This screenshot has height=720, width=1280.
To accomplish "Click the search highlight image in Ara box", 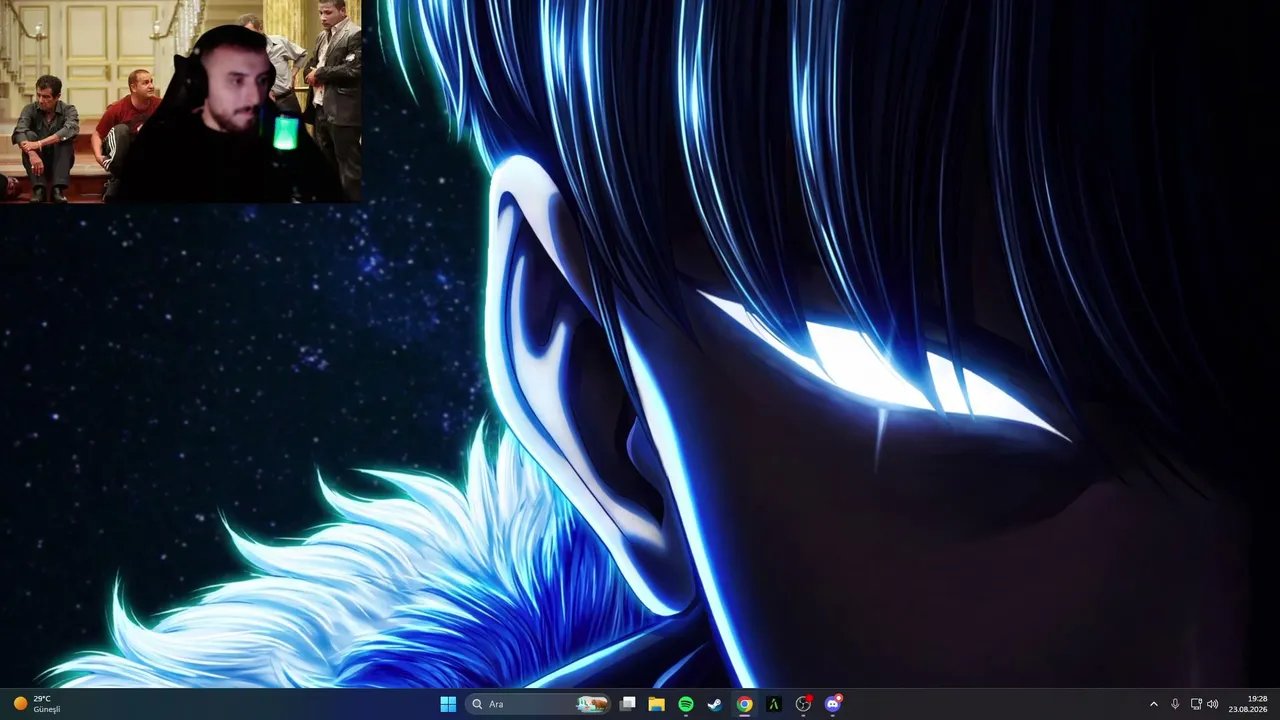I will pyautogui.click(x=592, y=704).
